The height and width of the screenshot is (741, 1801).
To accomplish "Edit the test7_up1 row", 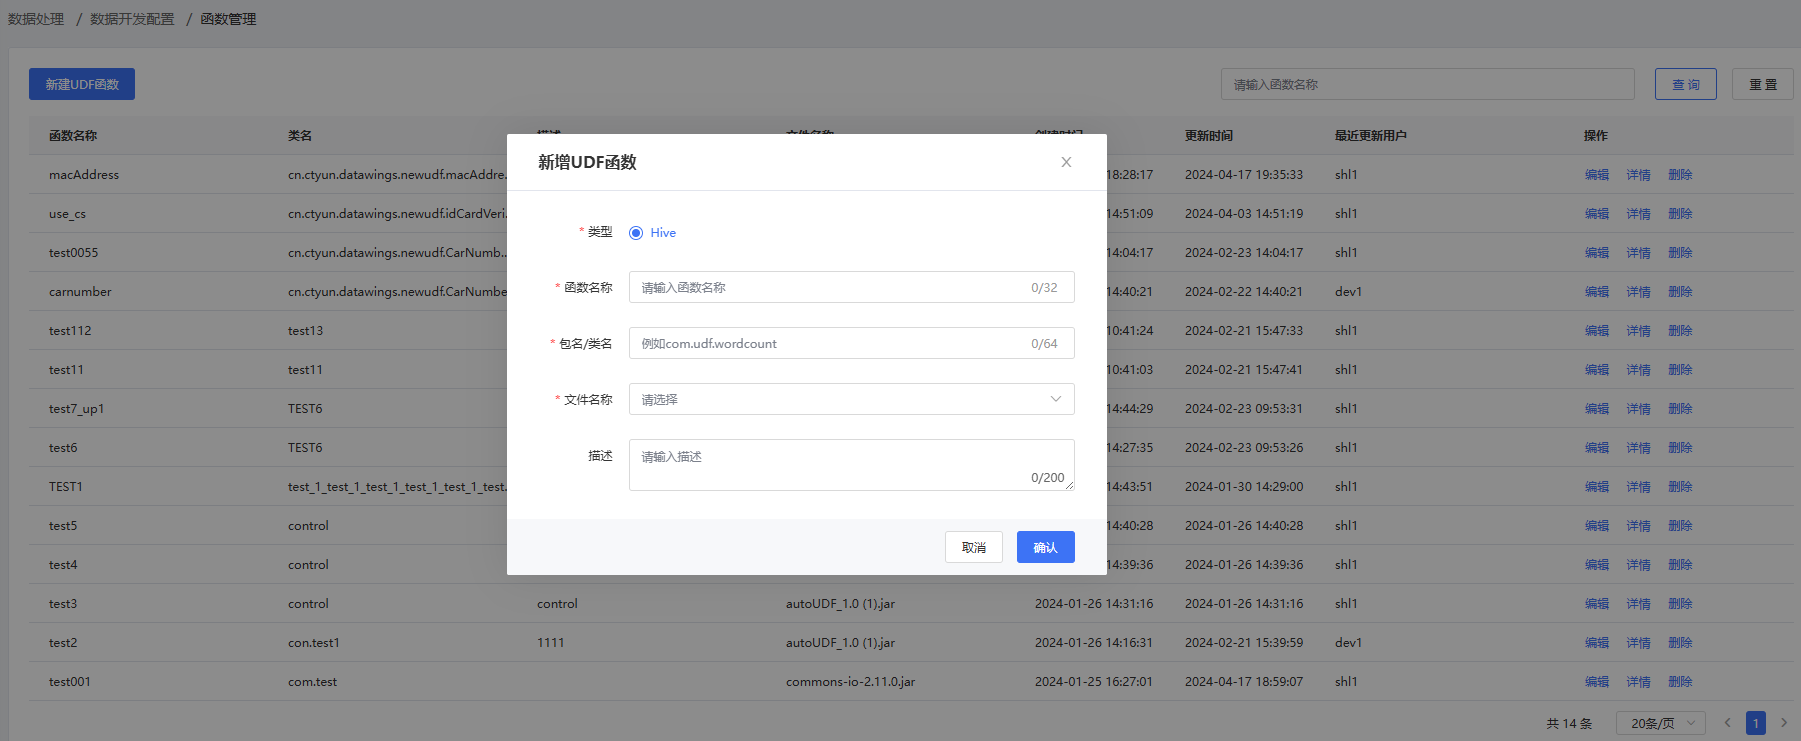I will [x=1597, y=409].
